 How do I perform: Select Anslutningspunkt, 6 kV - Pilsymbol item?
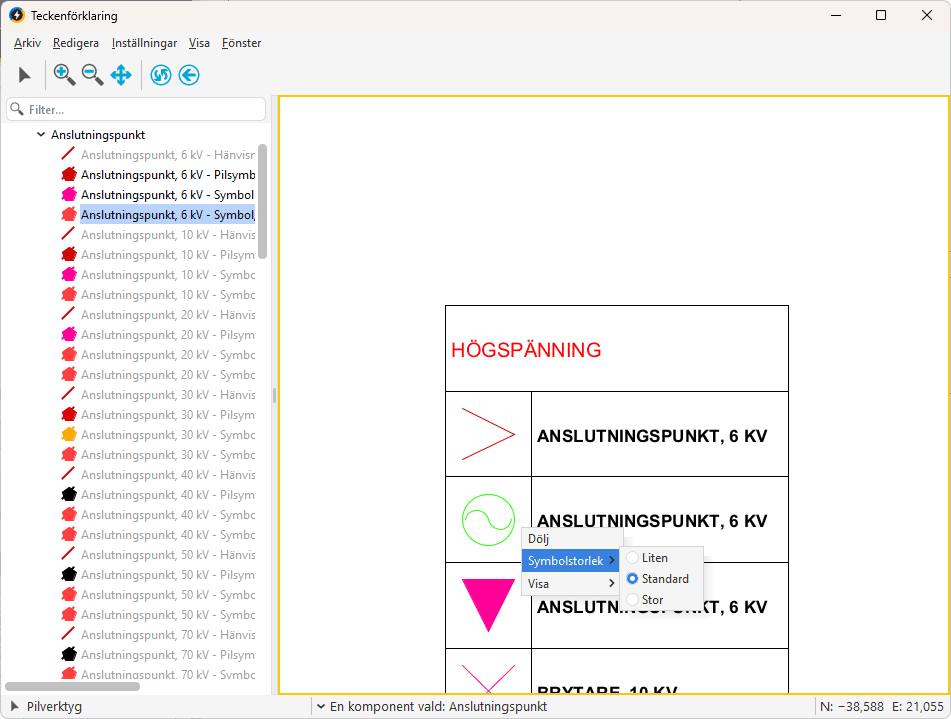click(167, 175)
